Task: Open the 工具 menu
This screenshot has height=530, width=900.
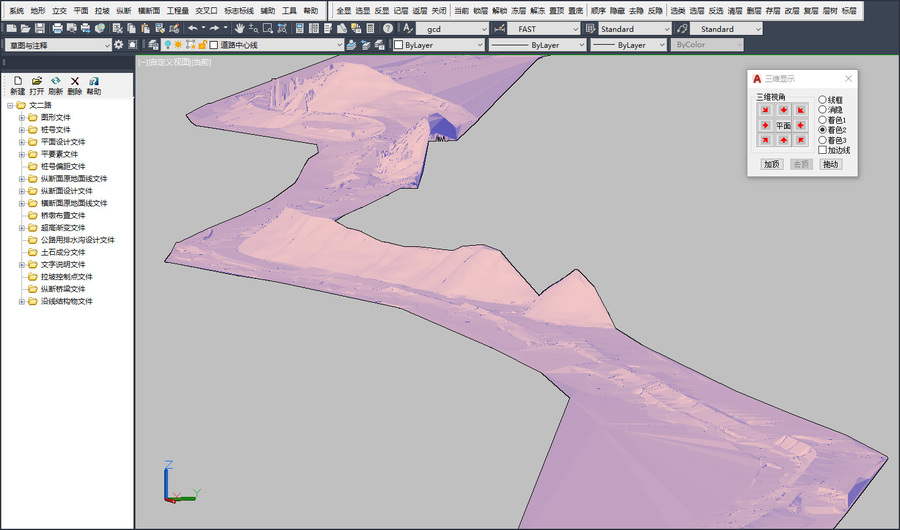Action: coord(289,10)
